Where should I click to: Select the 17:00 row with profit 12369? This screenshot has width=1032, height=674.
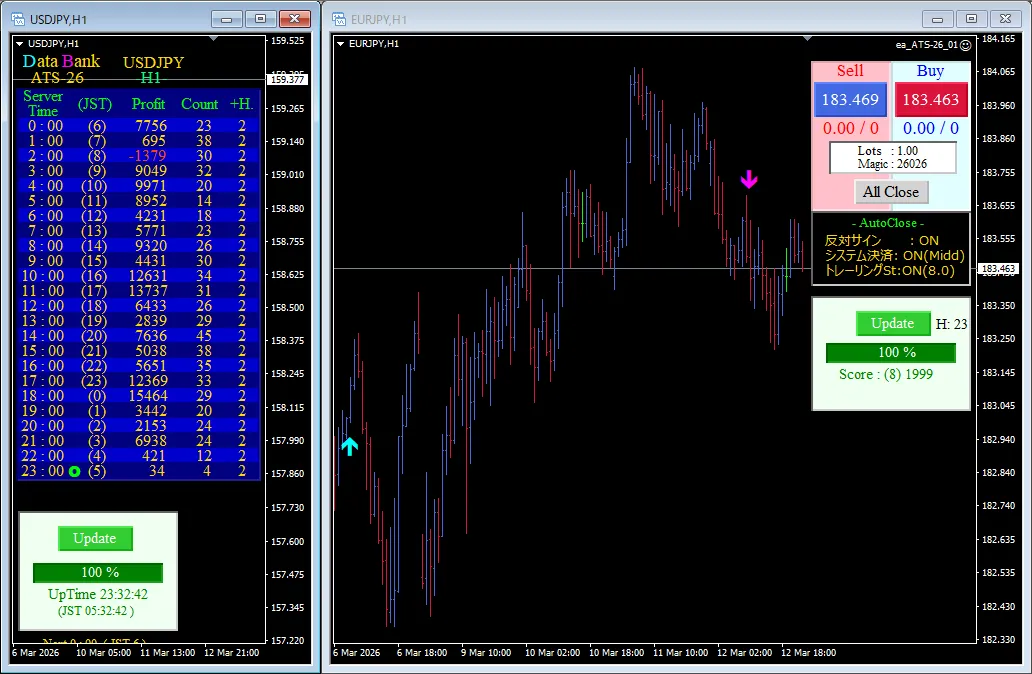point(138,381)
